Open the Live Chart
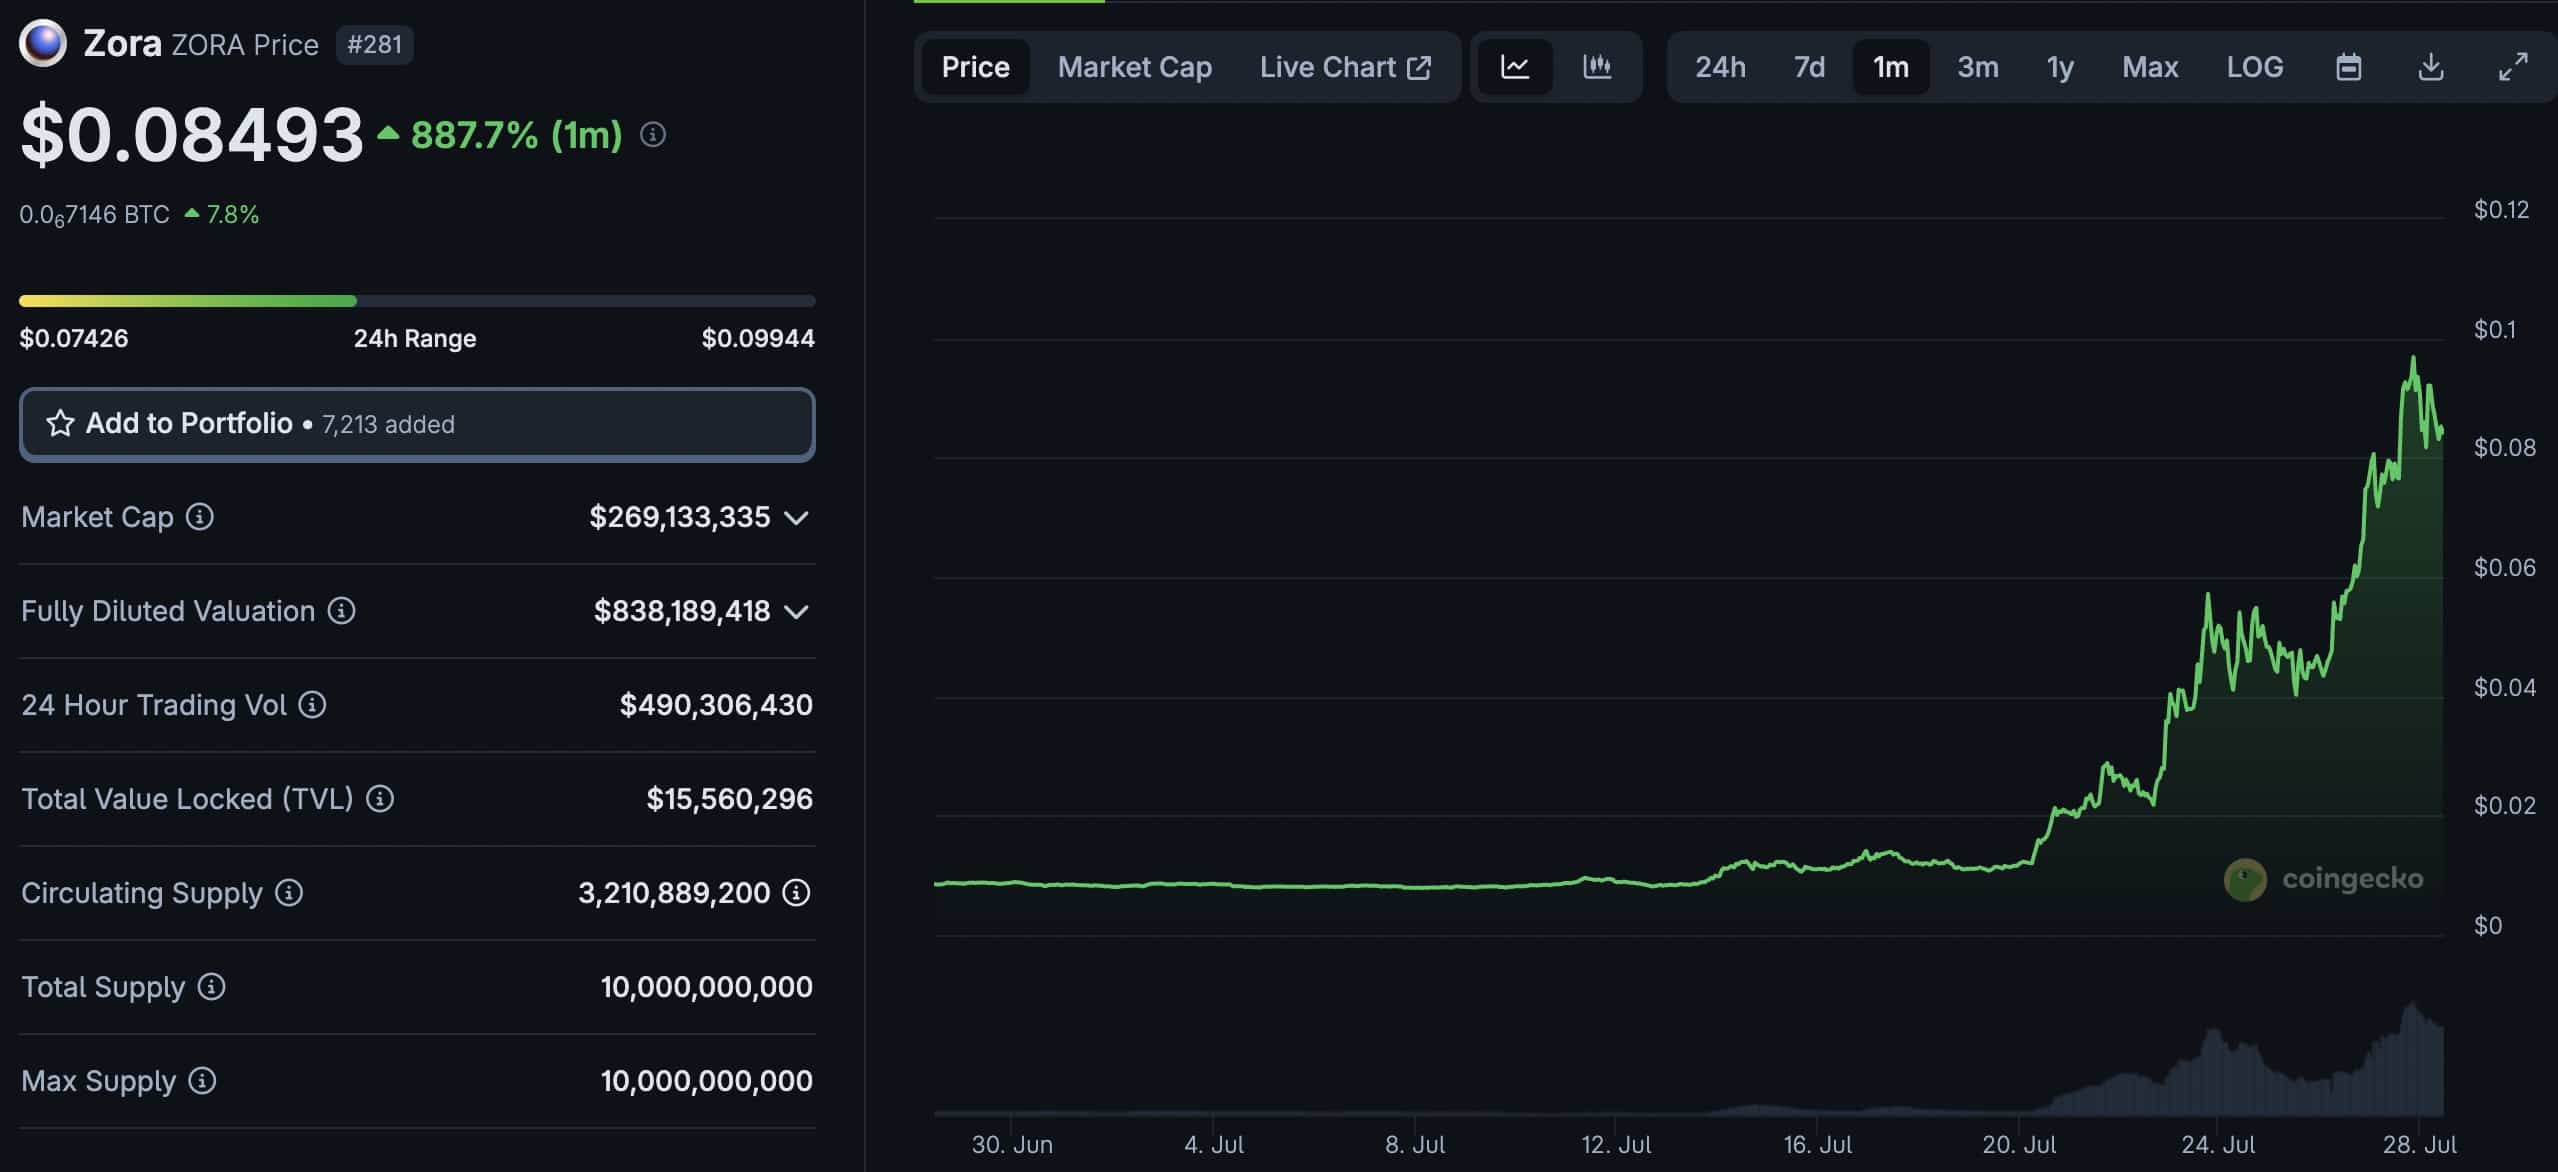Image resolution: width=2558 pixels, height=1172 pixels. [1329, 66]
